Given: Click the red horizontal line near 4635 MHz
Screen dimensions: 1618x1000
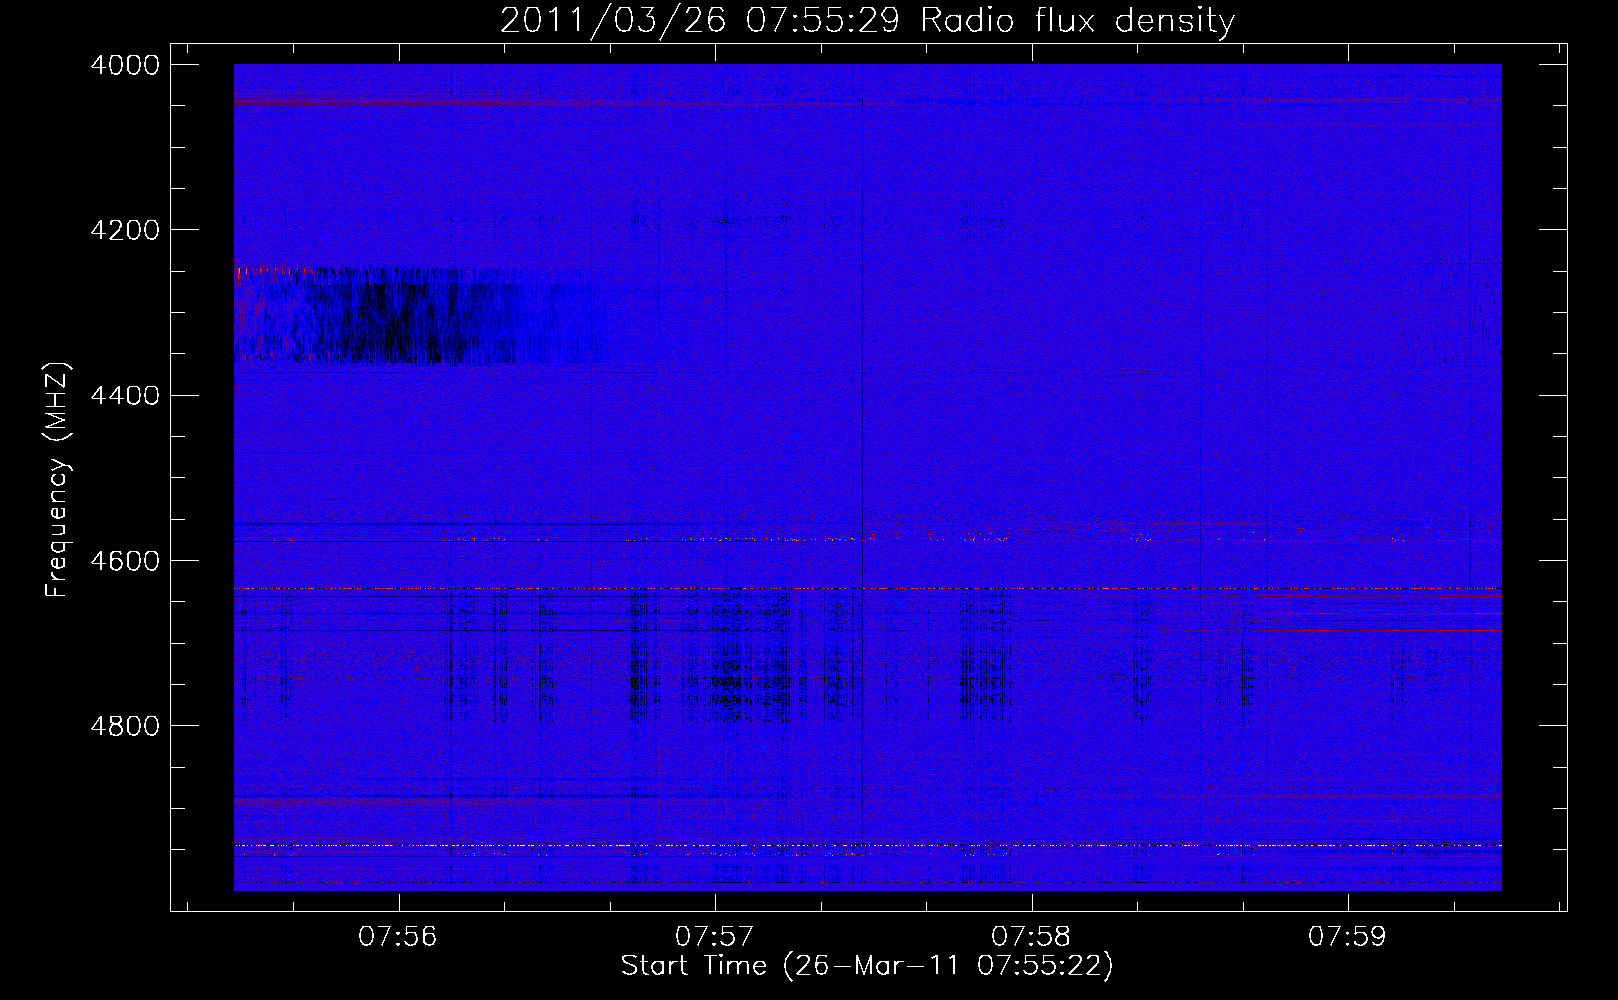Looking at the screenshot, I should point(867,590).
